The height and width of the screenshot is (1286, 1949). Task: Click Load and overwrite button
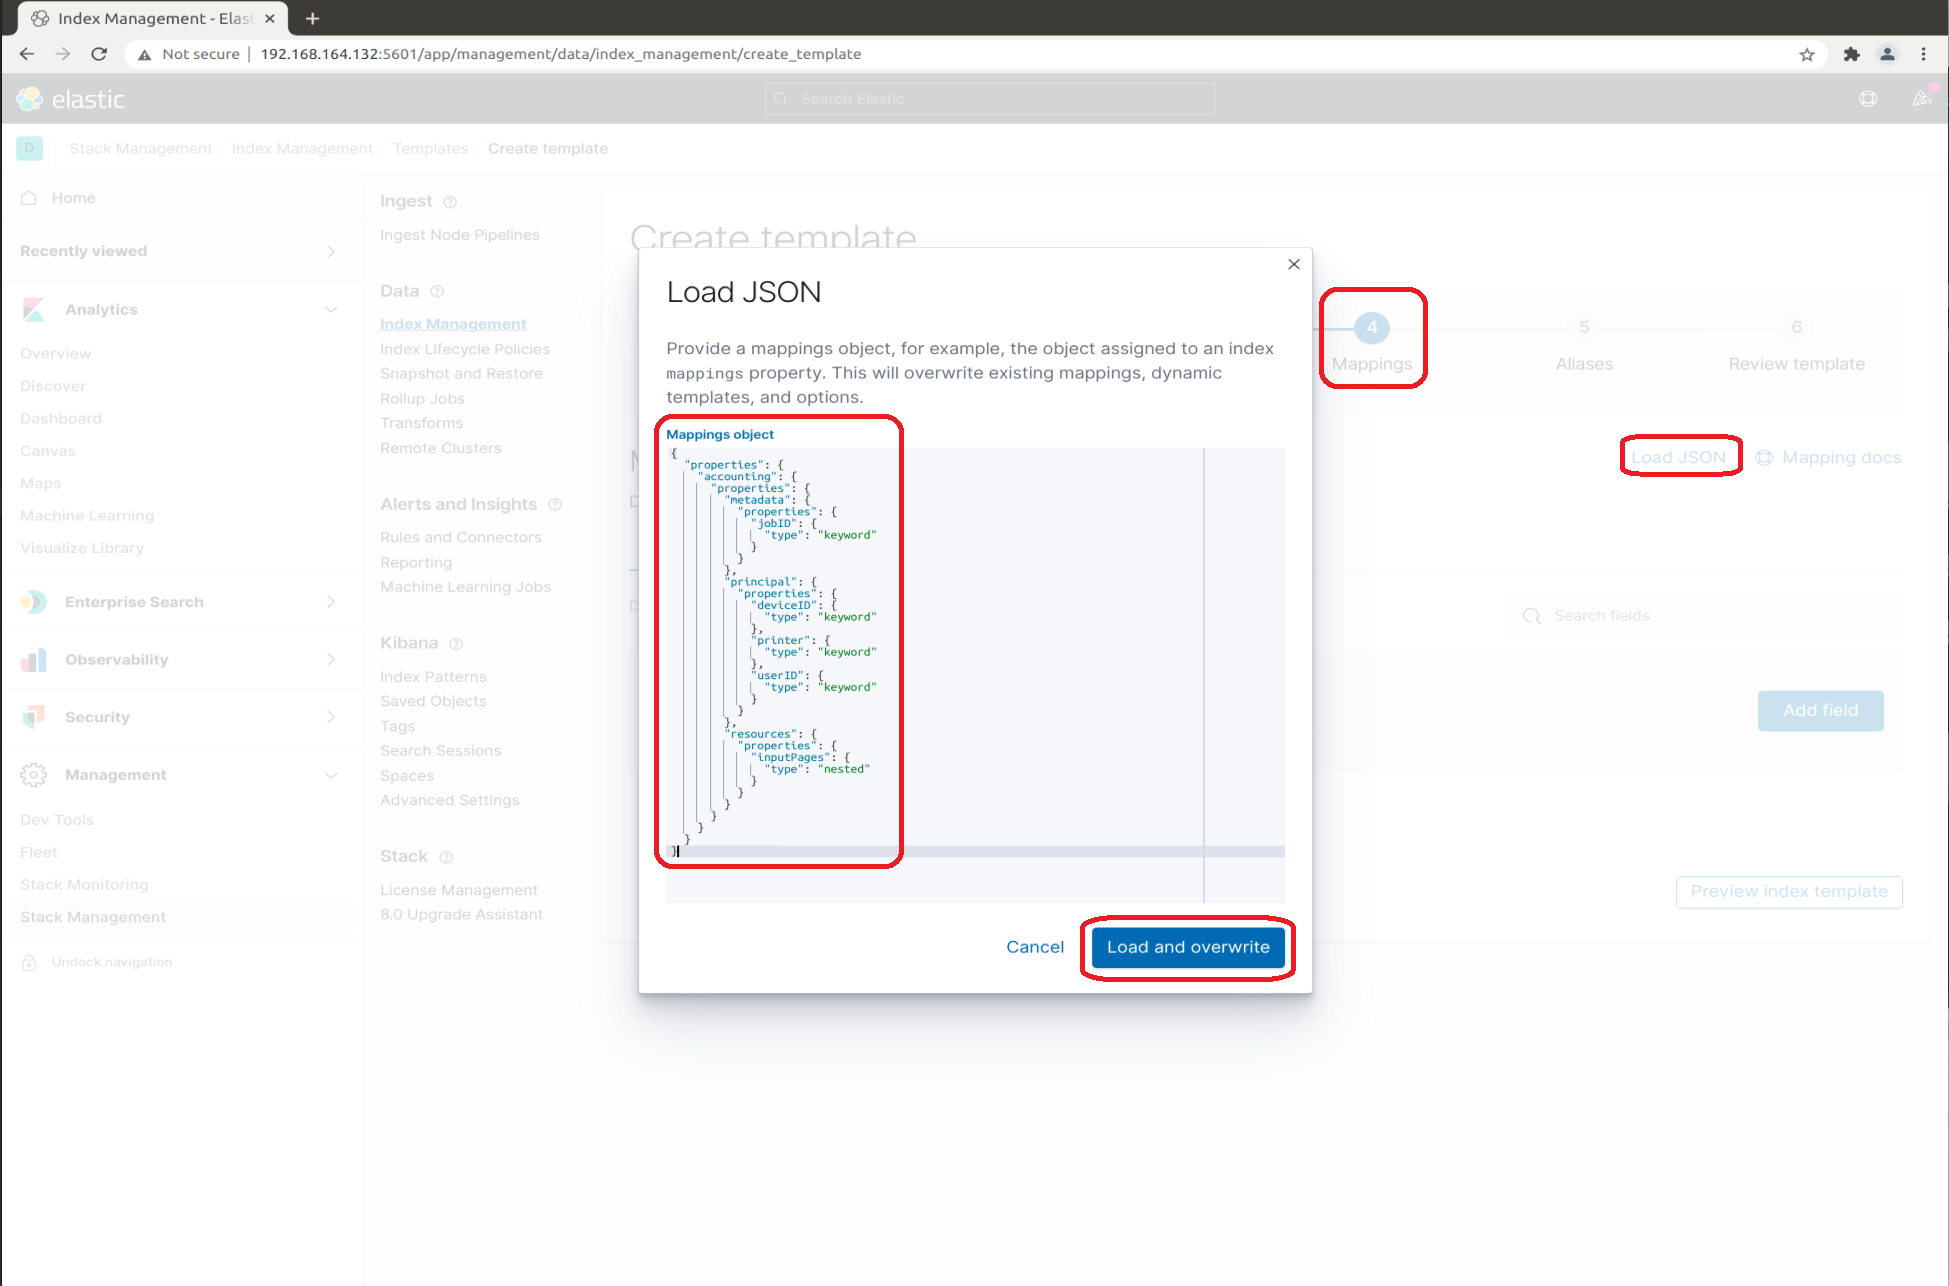(1187, 947)
